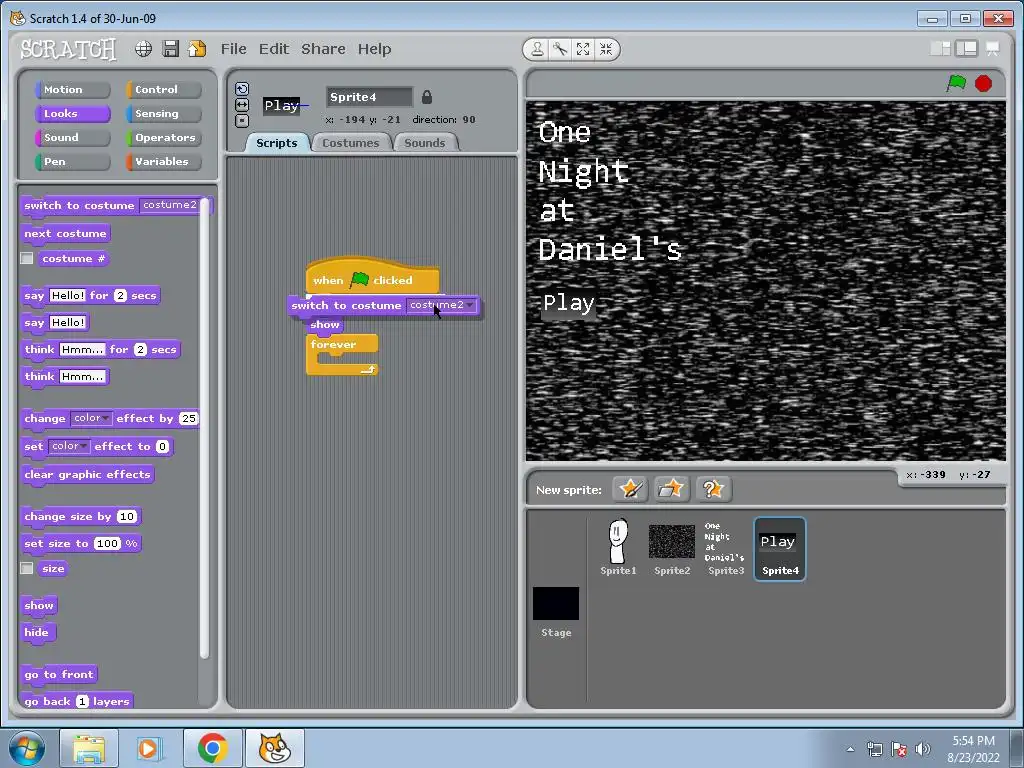Save project with floppy disk icon
This screenshot has height=768, width=1024.
pyautogui.click(x=170, y=49)
